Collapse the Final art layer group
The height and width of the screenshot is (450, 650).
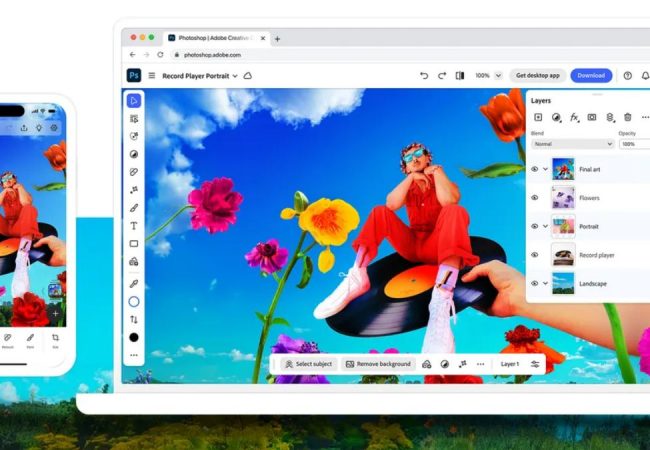545,169
